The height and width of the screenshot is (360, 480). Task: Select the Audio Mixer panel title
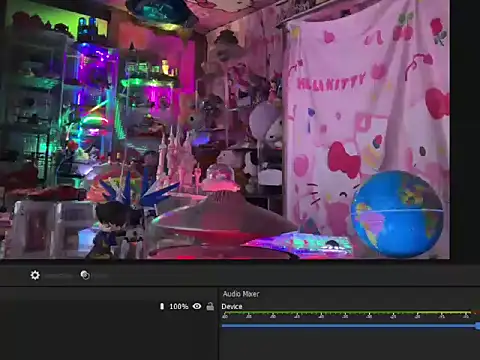coord(241,294)
